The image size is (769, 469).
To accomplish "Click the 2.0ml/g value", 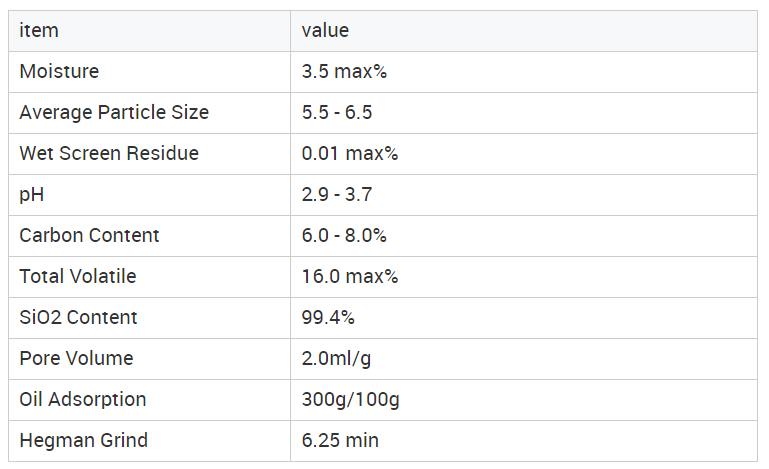I will point(336,359).
